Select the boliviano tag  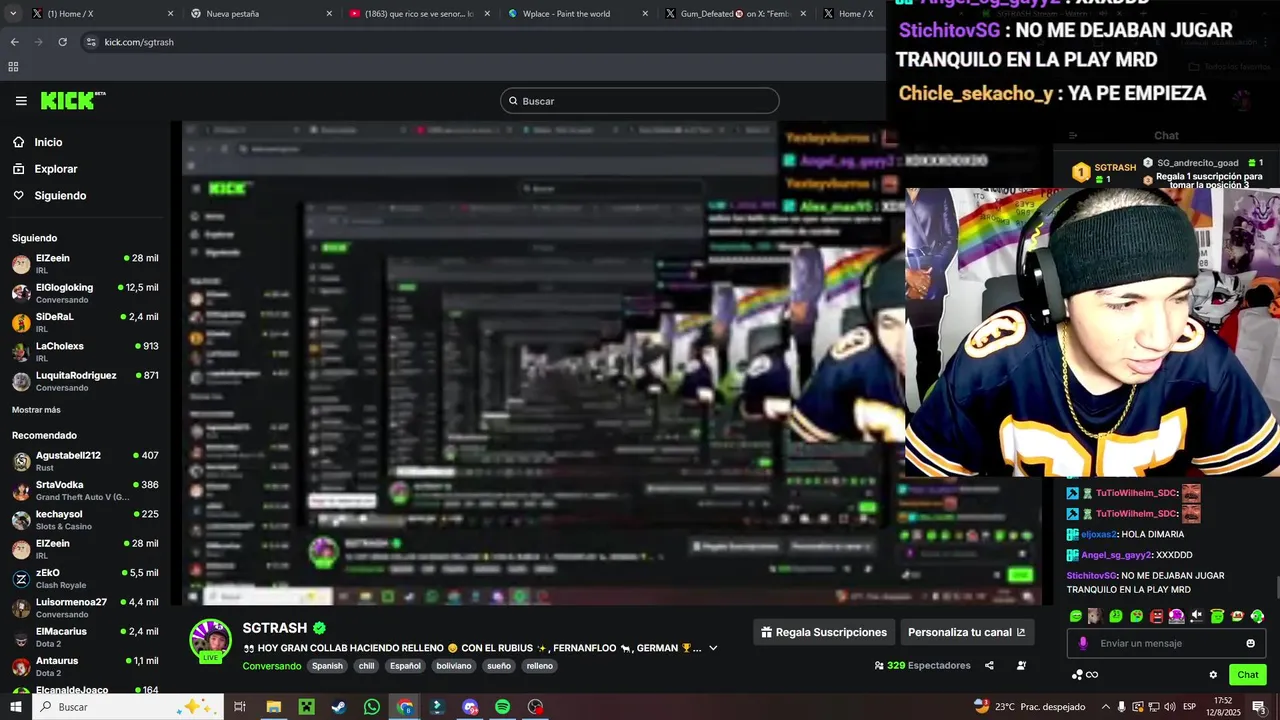point(453,666)
